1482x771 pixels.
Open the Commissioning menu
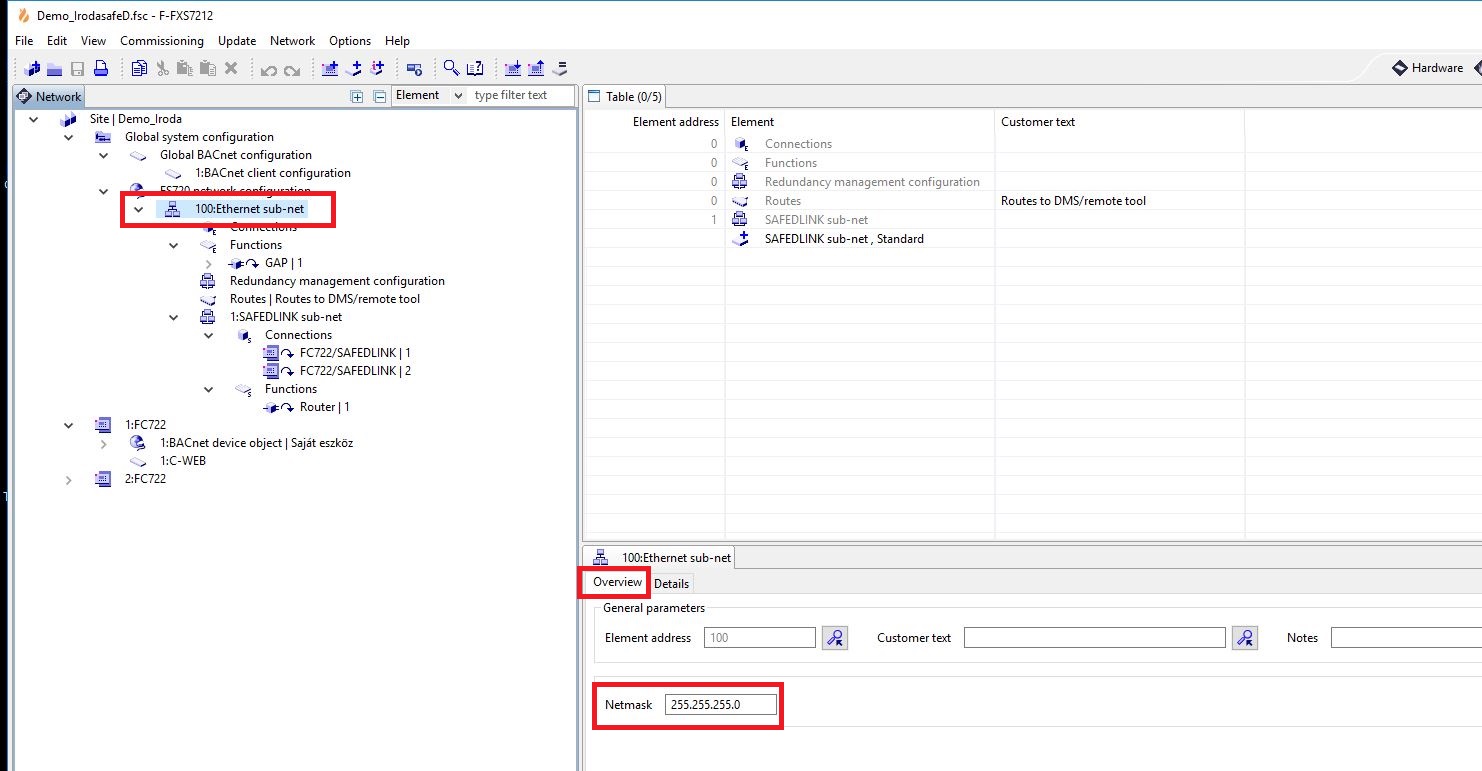pyautogui.click(x=161, y=41)
